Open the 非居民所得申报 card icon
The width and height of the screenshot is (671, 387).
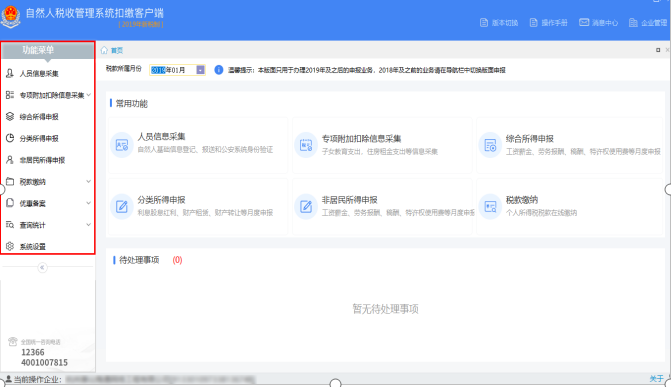point(306,206)
